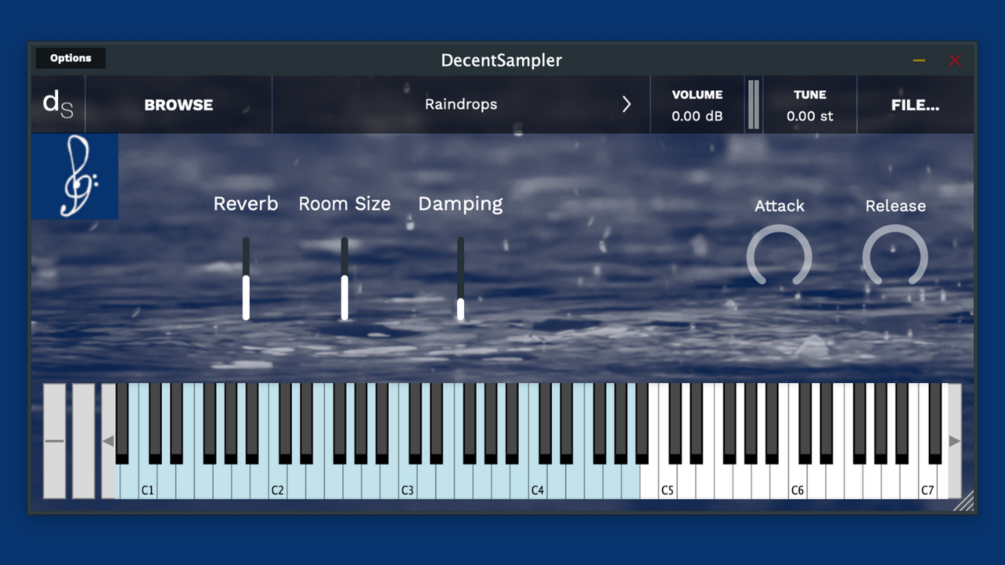The width and height of the screenshot is (1005, 565).
Task: Close the DecentSampler window
Action: coord(954,60)
